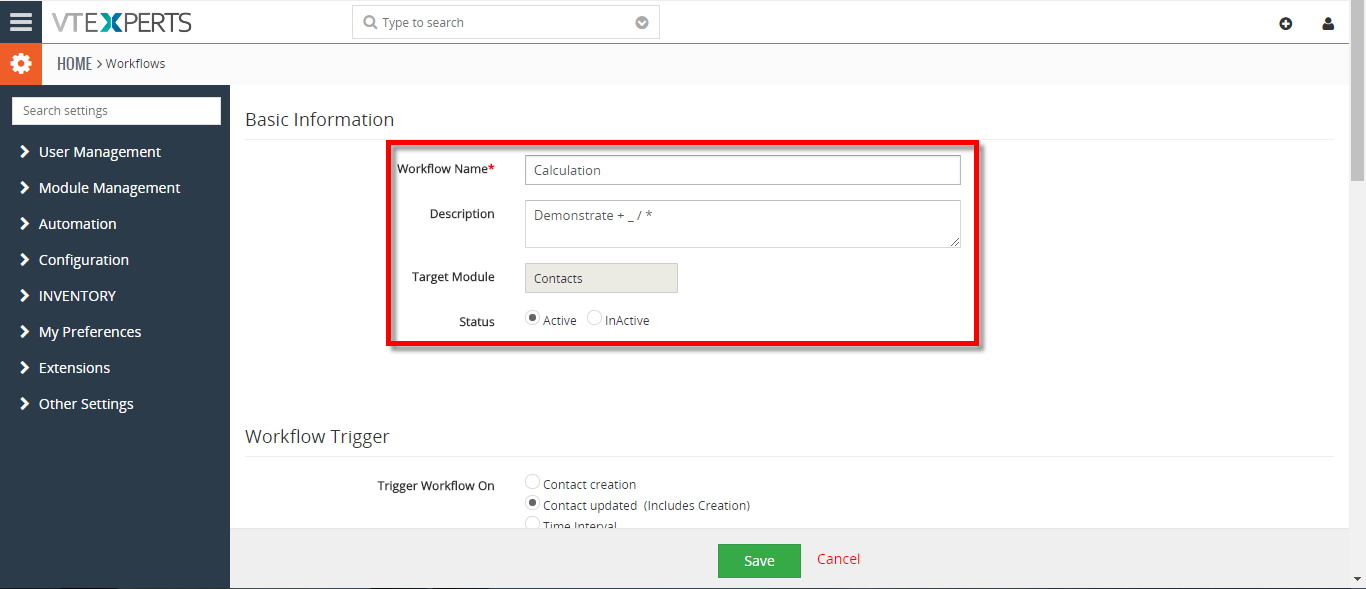
Task: Click the red Cancel link
Action: coord(838,559)
